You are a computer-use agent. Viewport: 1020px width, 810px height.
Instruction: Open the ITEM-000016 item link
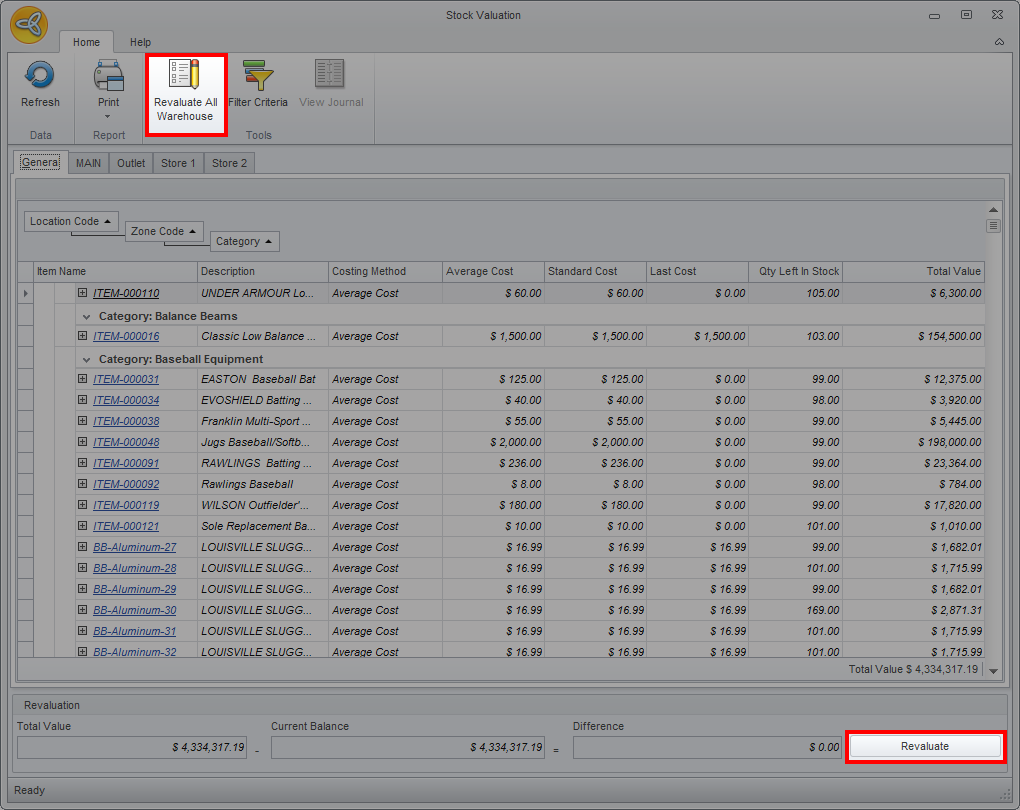[x=126, y=337]
